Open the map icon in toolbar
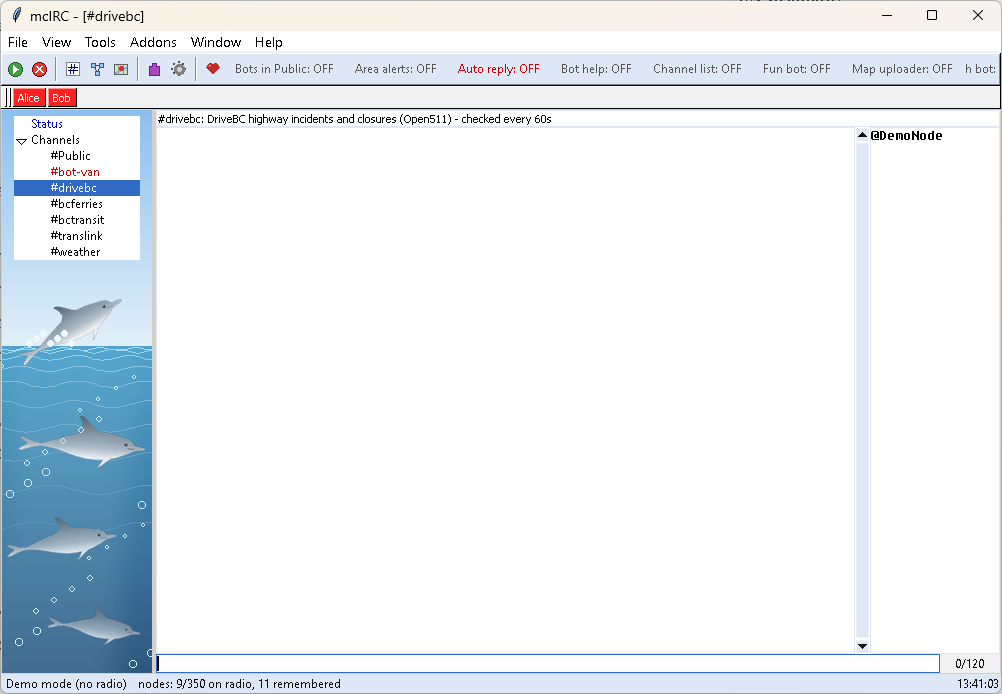 121,69
